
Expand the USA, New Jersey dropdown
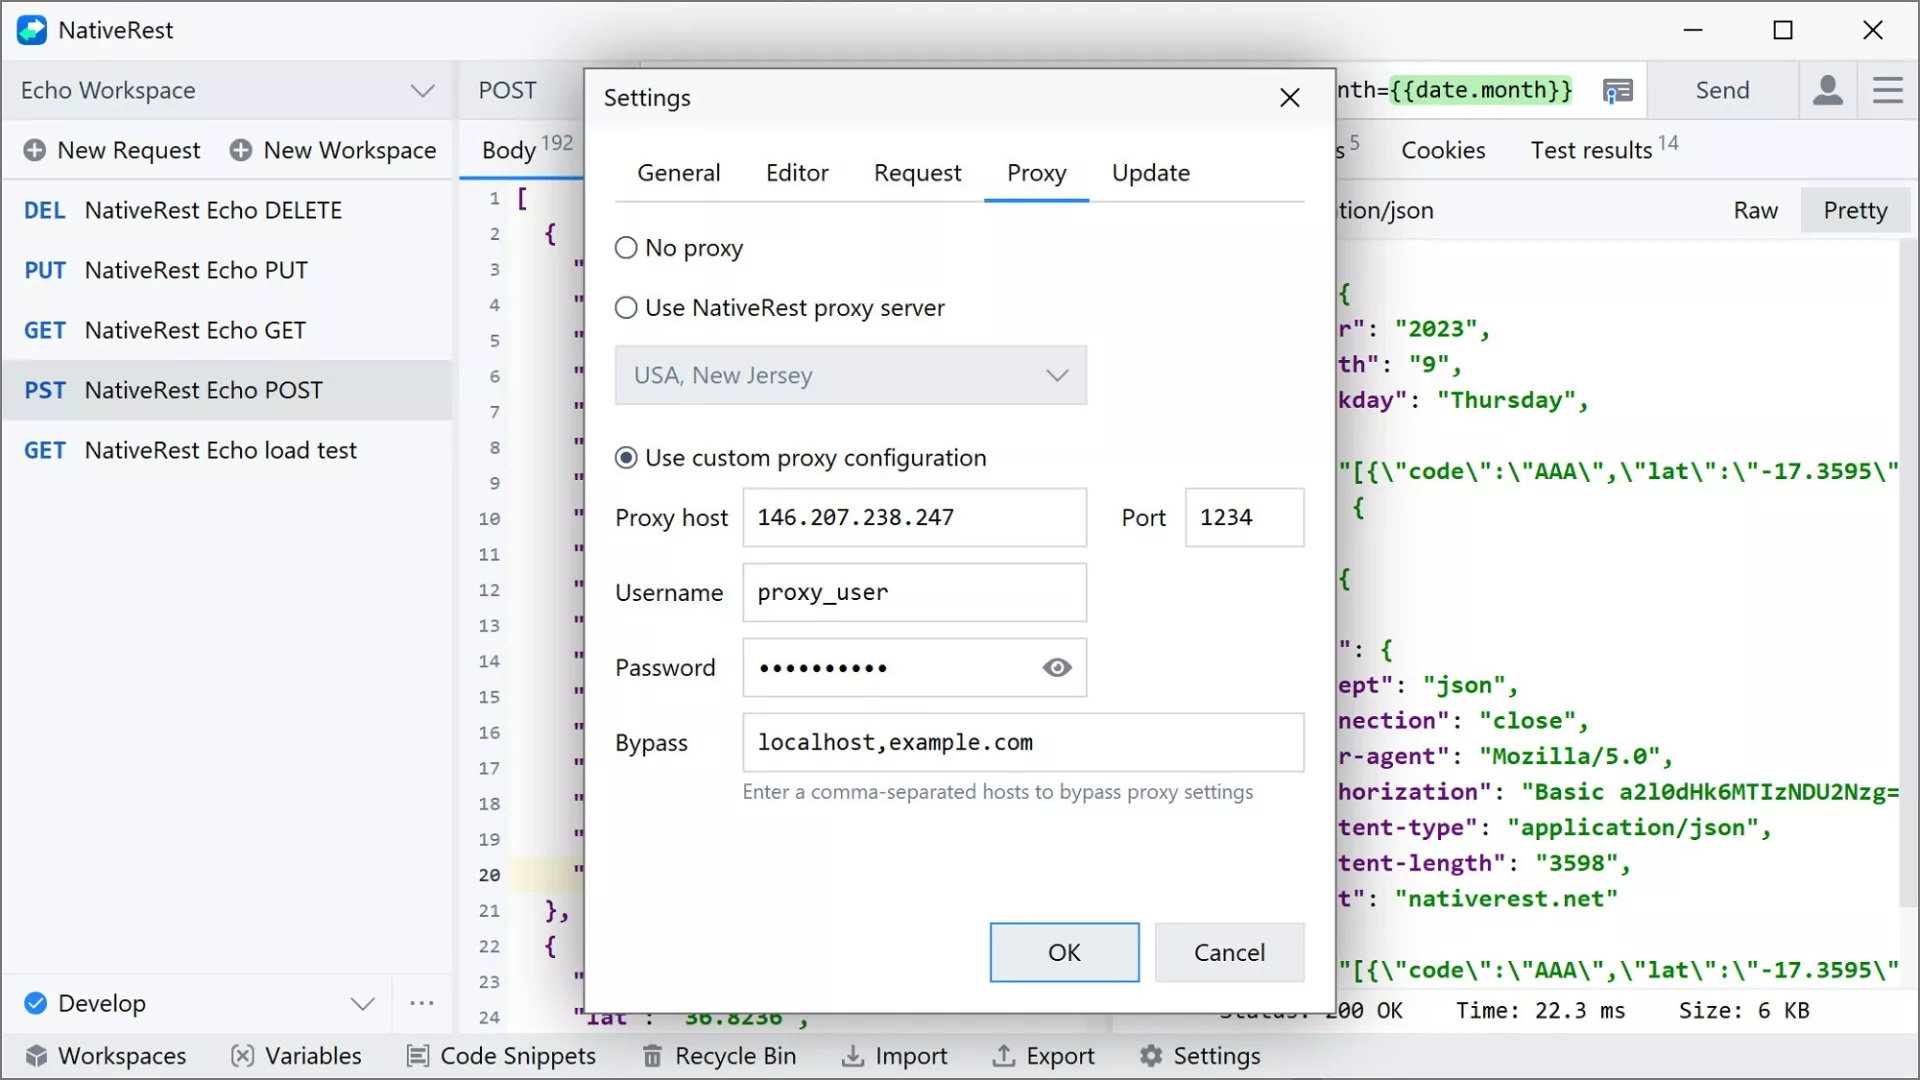tap(1057, 376)
